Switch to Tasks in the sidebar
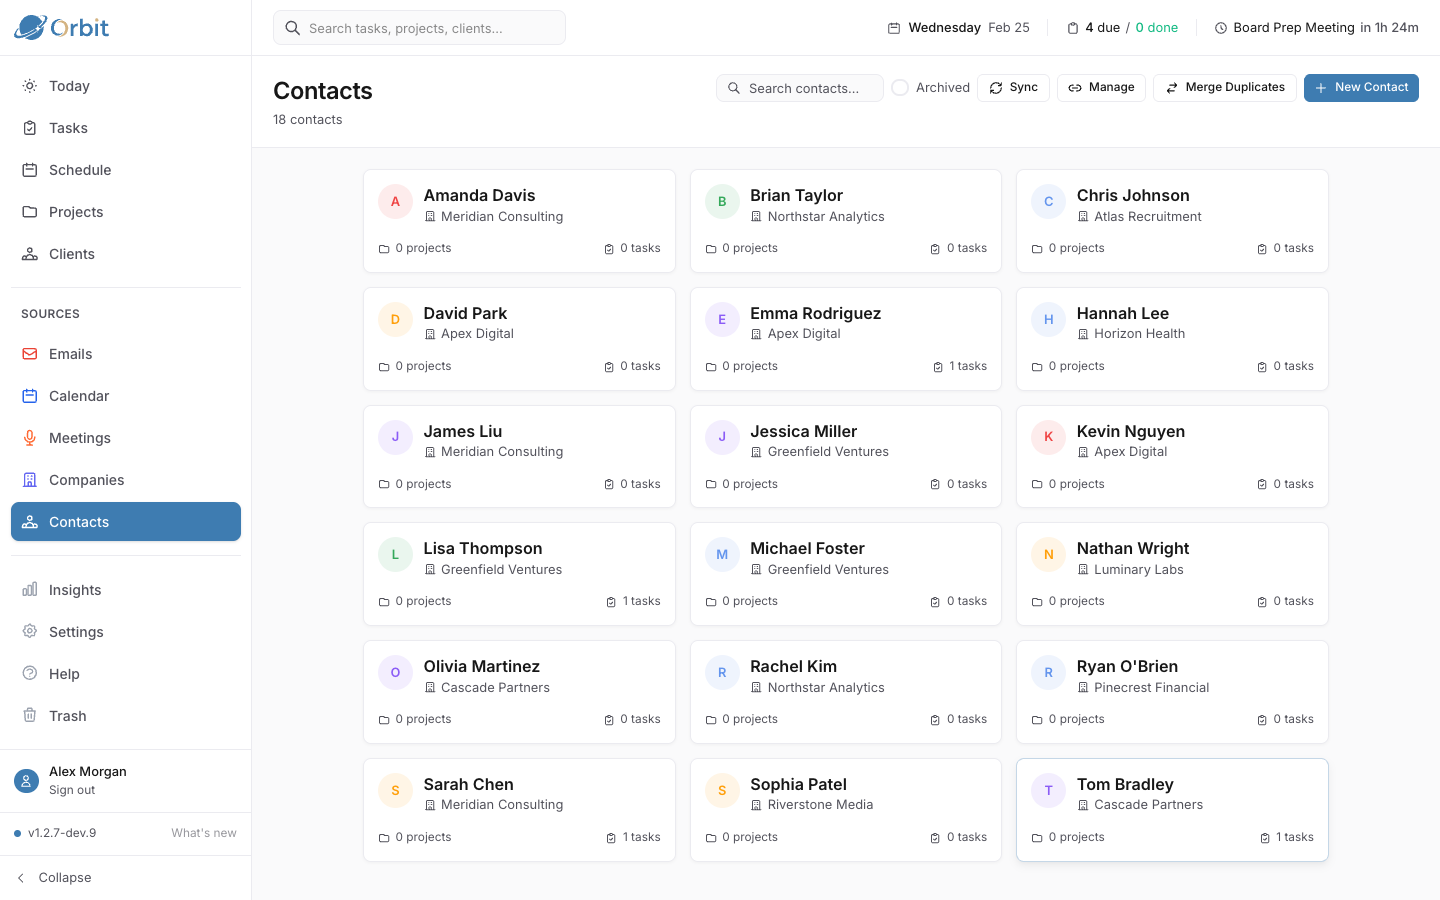This screenshot has height=900, width=1440. (68, 127)
